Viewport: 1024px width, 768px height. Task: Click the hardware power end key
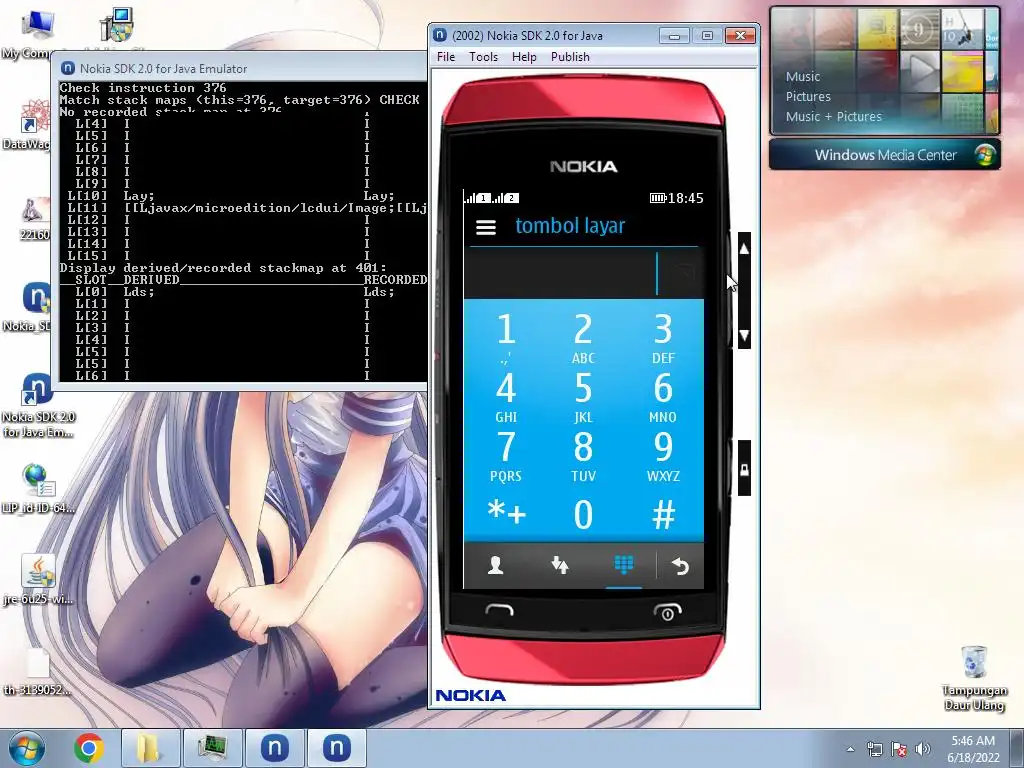667,612
